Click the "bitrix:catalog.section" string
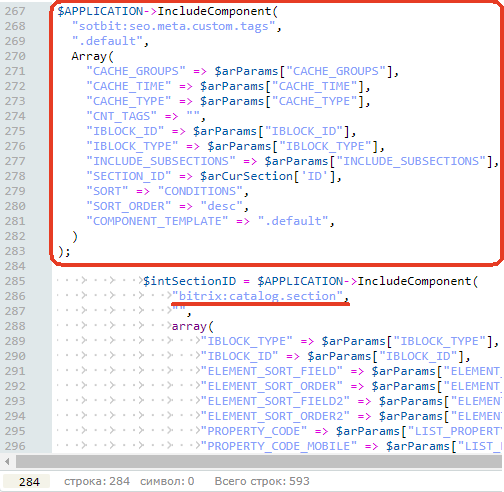504x492 pixels. click(257, 296)
